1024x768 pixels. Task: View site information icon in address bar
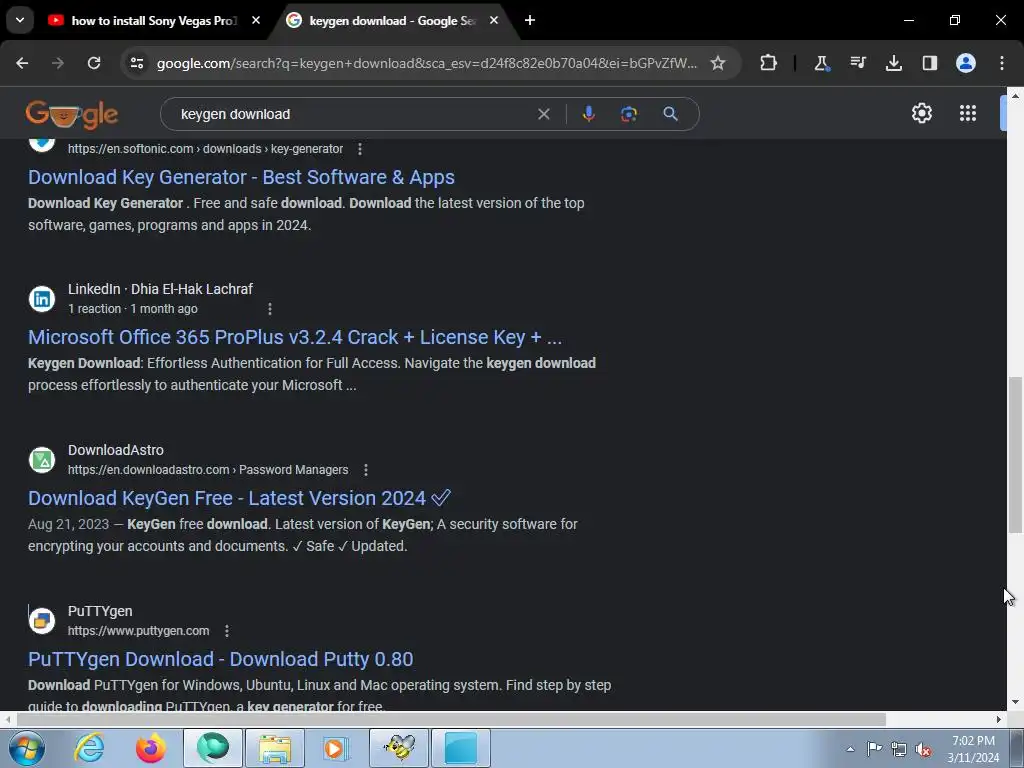tap(137, 63)
